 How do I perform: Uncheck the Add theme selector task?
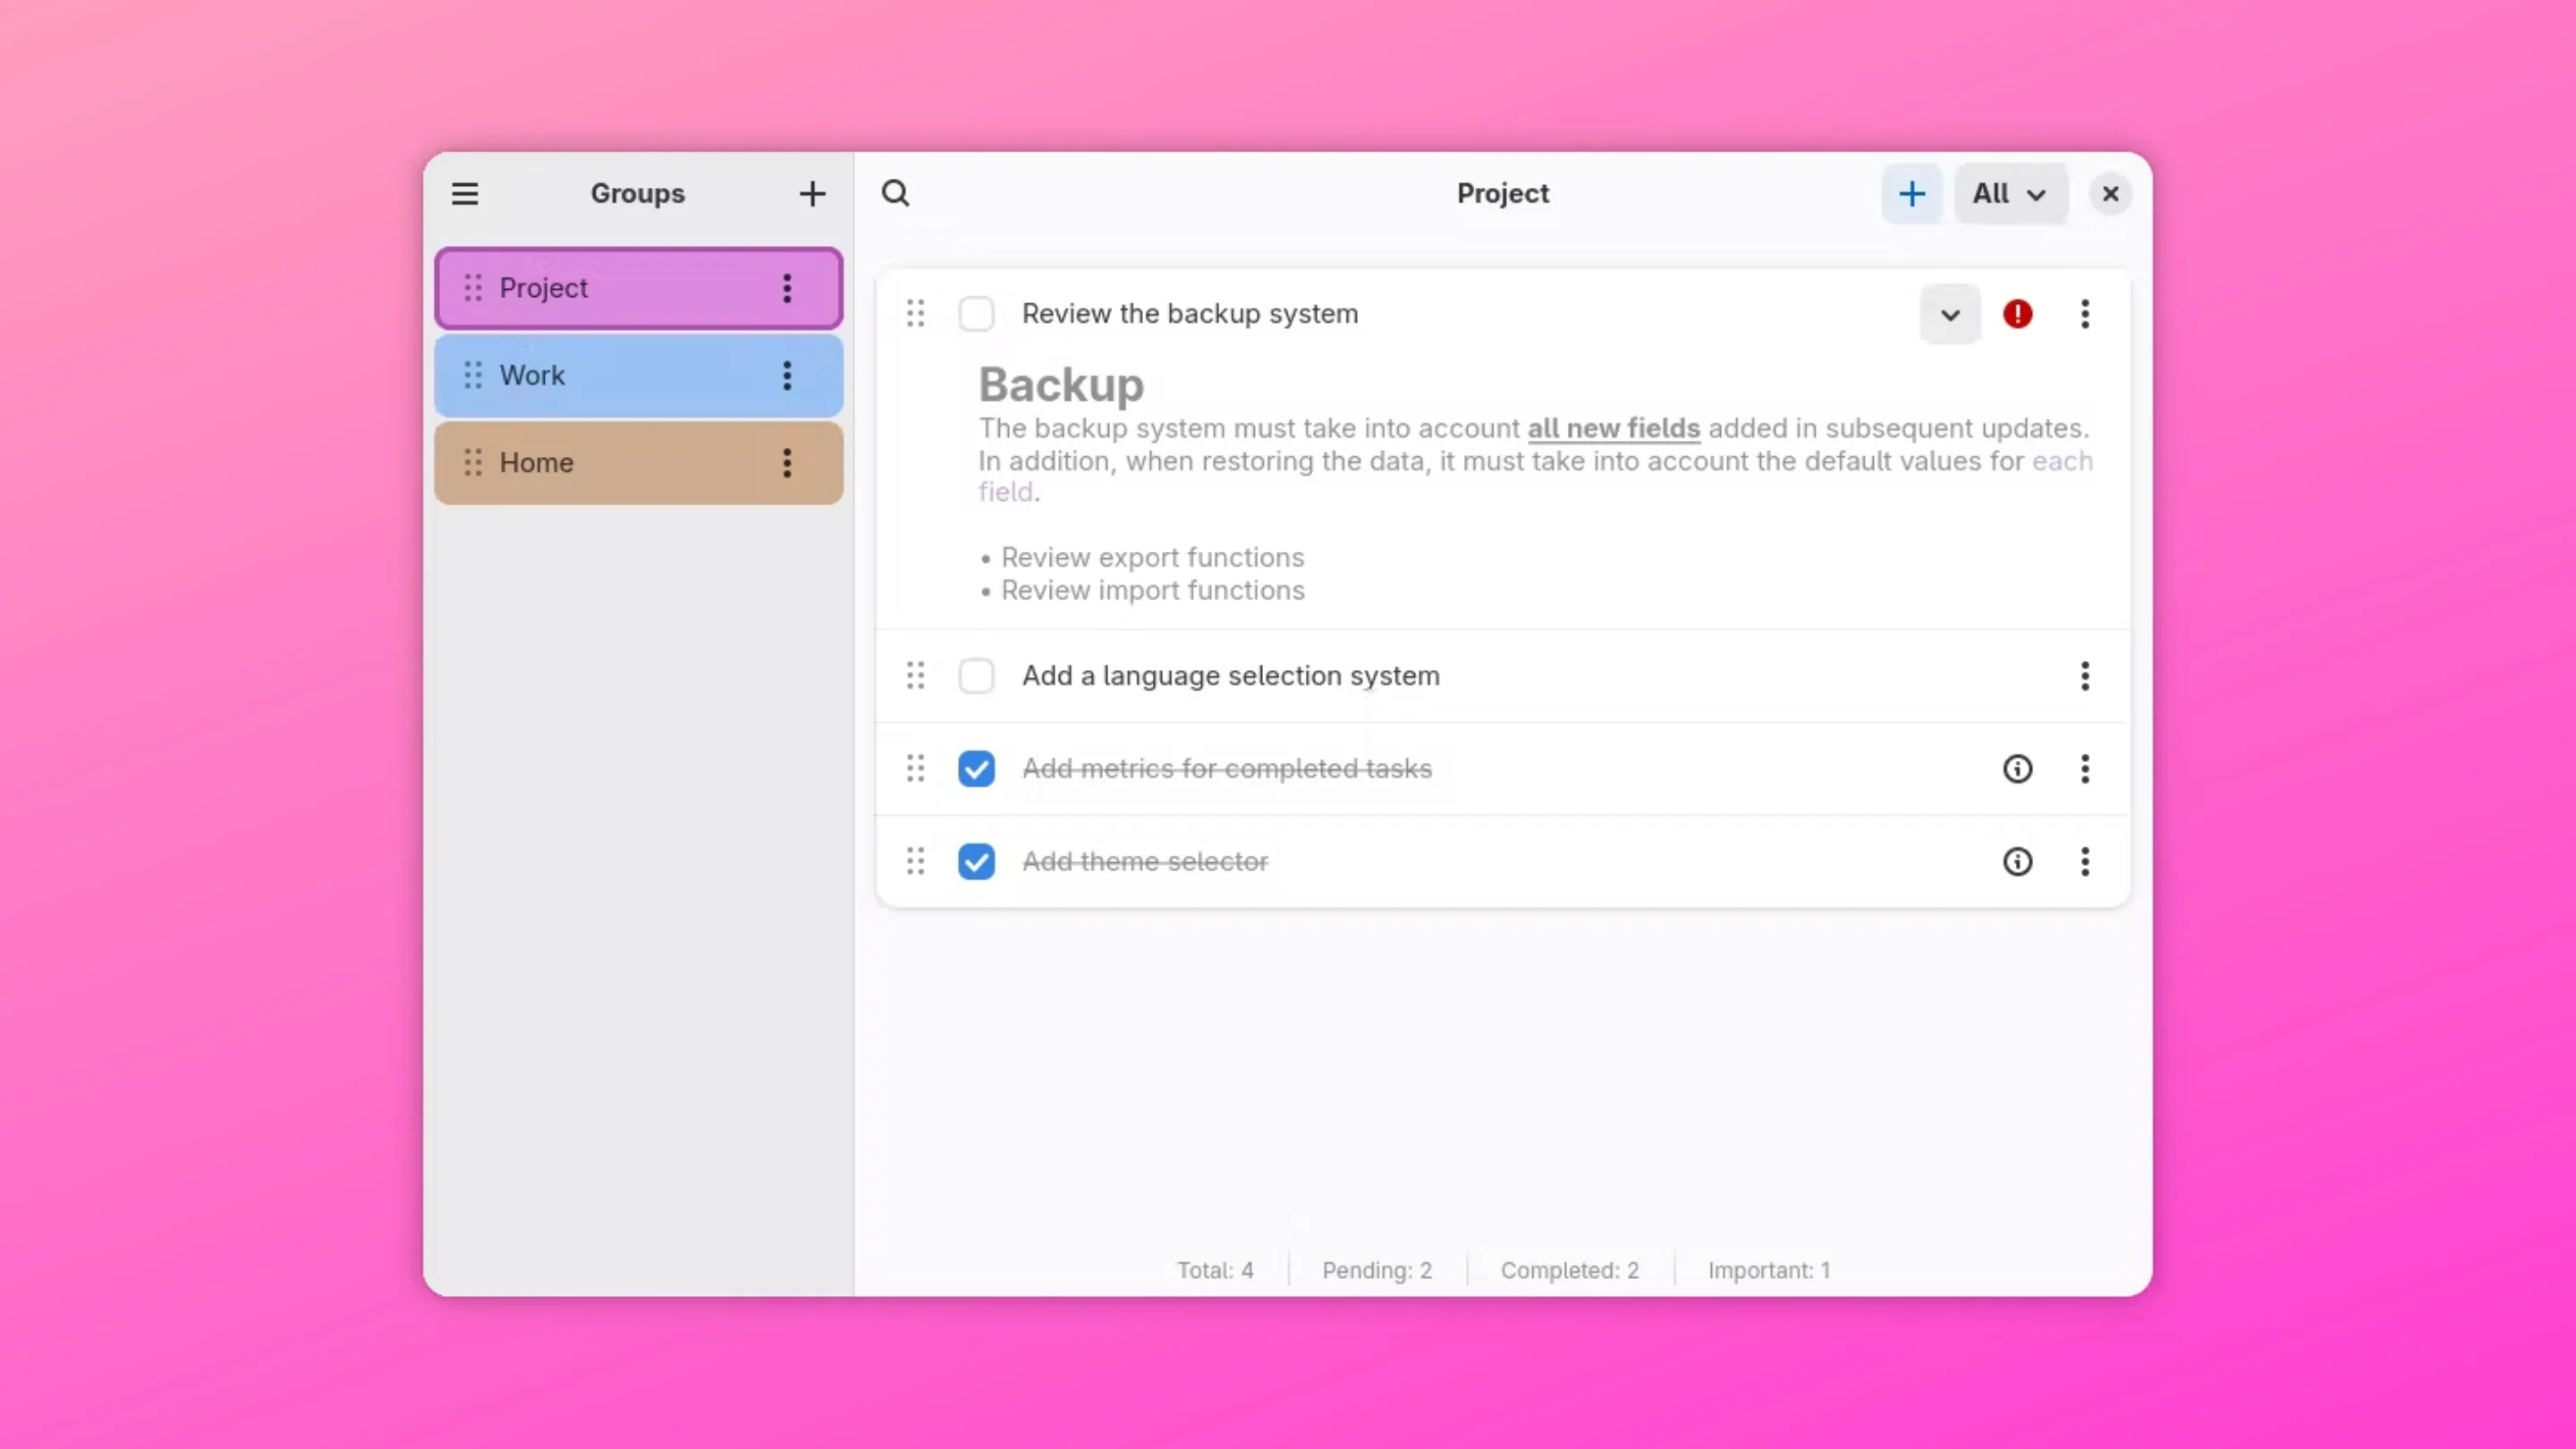tap(976, 862)
